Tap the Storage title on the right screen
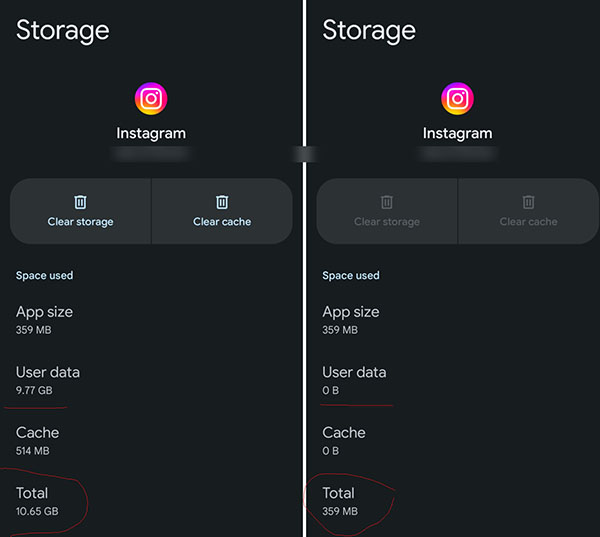This screenshot has height=537, width=600. coord(369,31)
